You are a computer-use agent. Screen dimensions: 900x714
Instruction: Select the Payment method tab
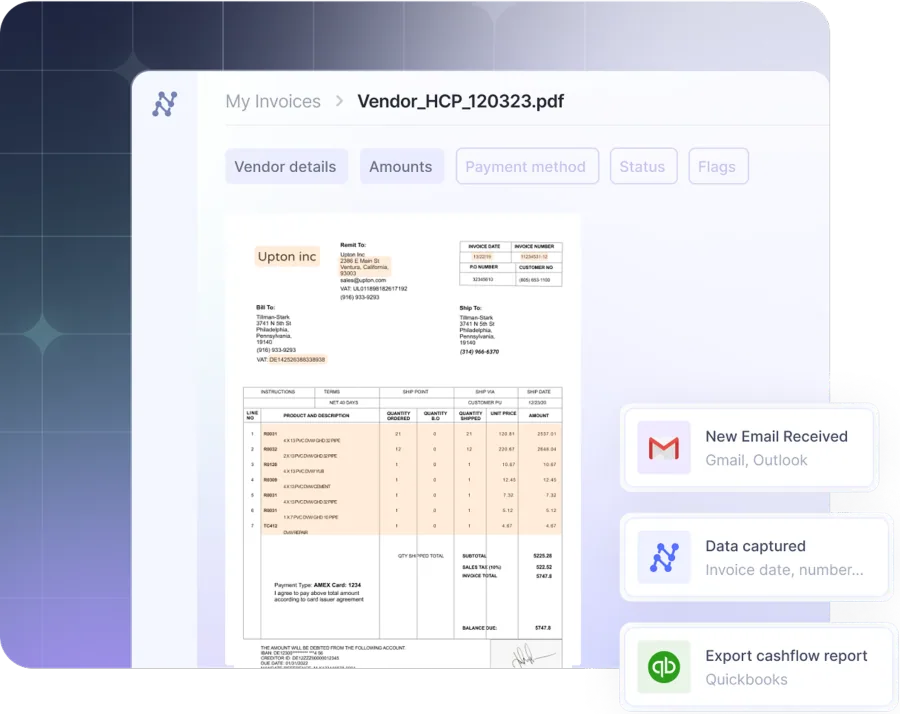527,166
